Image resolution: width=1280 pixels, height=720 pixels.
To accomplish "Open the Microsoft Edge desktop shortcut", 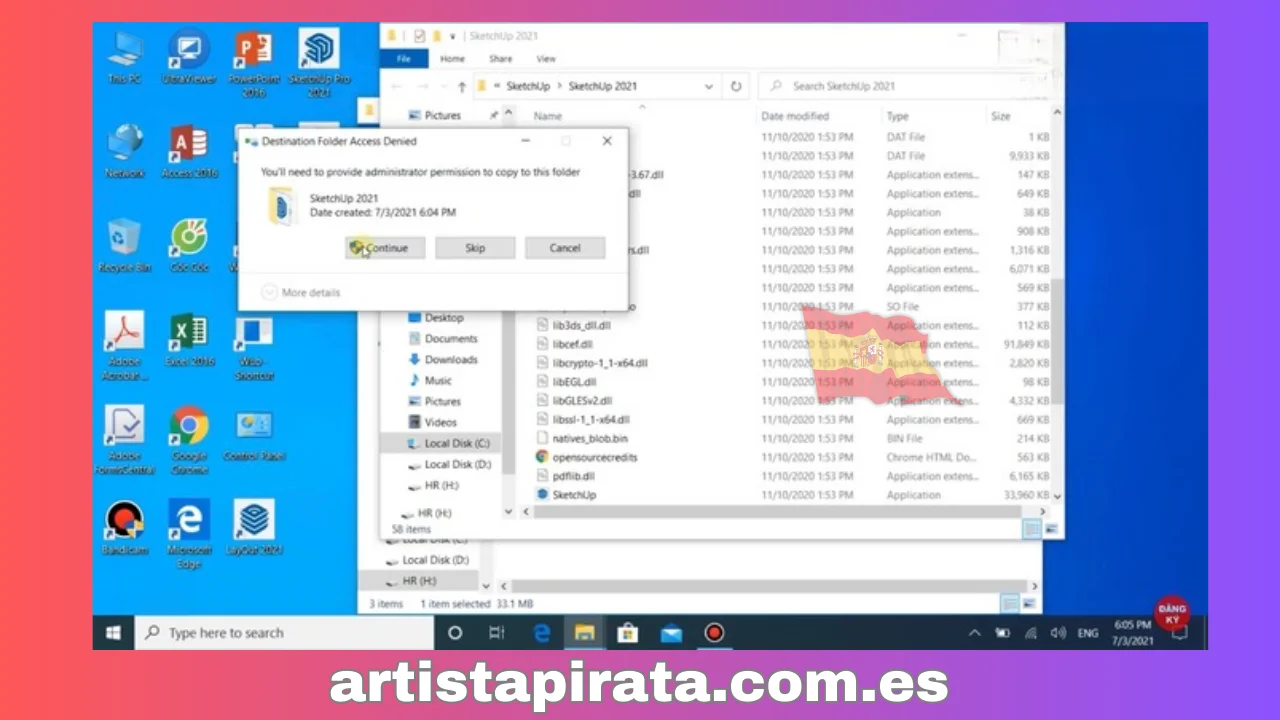I will pyautogui.click(x=189, y=534).
